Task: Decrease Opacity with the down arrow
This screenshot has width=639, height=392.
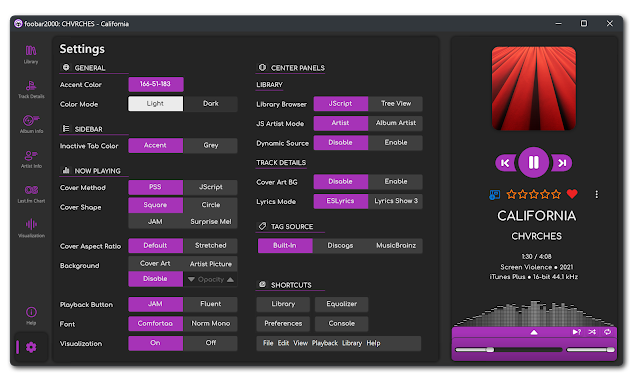Action: 191,280
